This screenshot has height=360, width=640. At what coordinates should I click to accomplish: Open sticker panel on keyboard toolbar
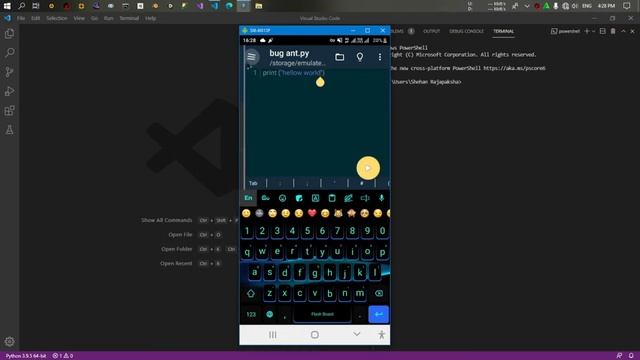pyautogui.click(x=299, y=198)
